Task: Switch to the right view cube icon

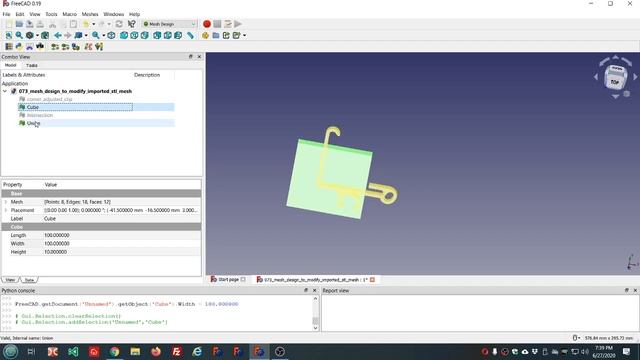Action: 145,36
